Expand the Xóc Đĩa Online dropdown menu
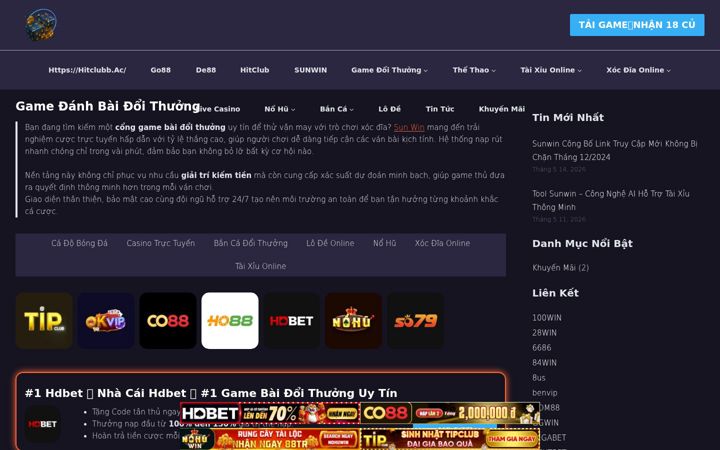The image size is (720, 450). click(x=638, y=70)
